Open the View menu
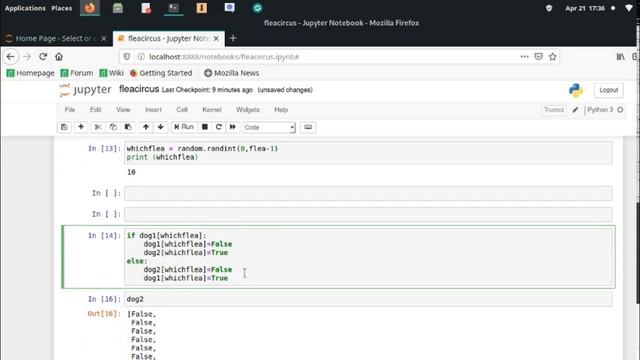The width and height of the screenshot is (640, 360). (x=123, y=110)
